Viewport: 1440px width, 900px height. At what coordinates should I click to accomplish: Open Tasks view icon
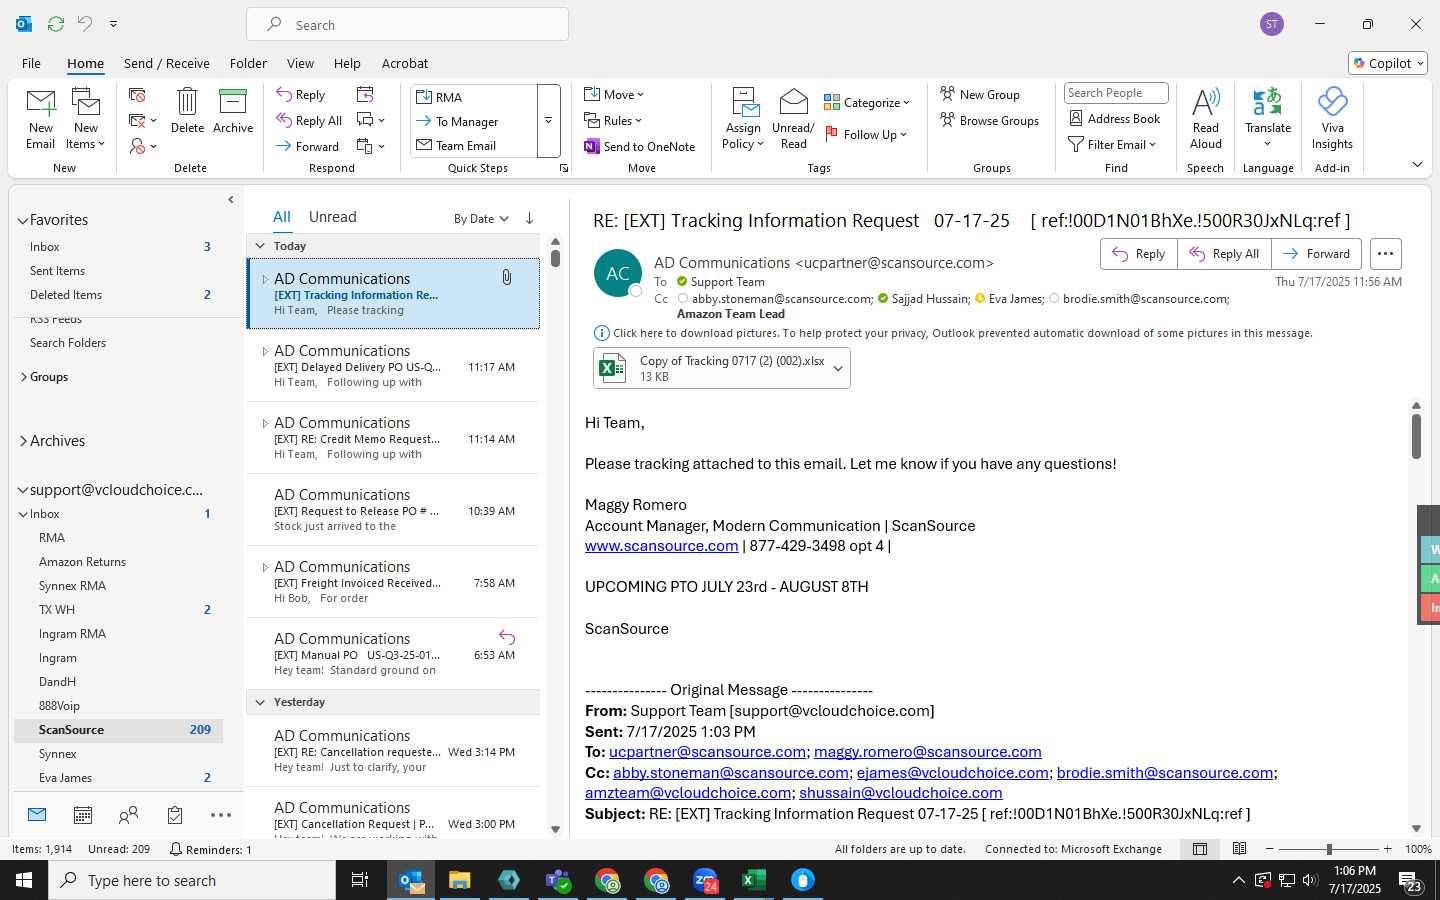pos(175,816)
